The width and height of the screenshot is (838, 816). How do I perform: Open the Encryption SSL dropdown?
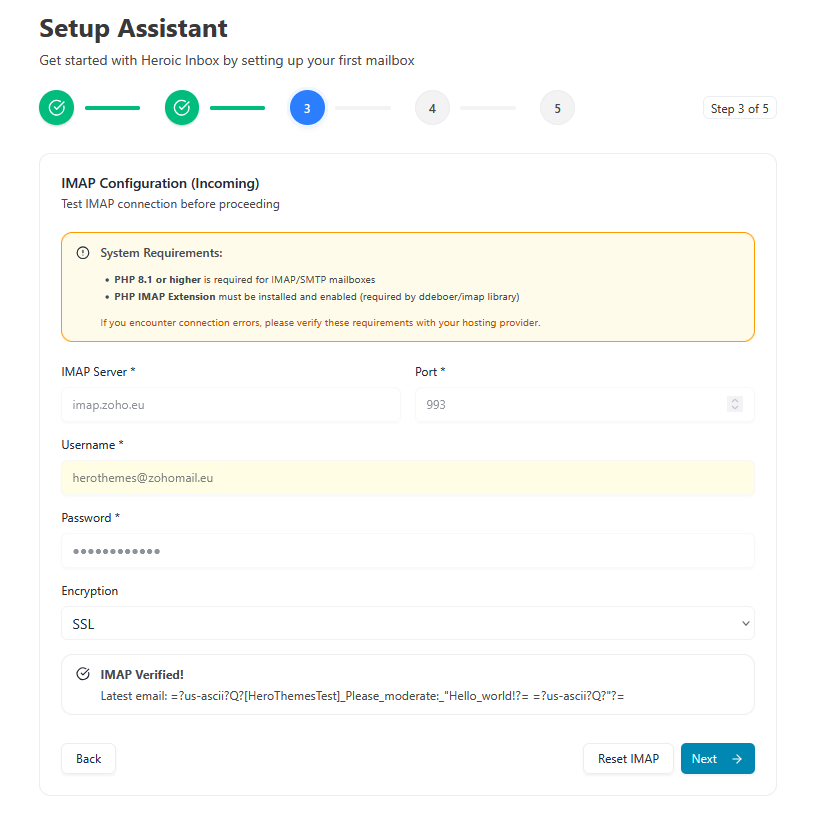(407, 623)
